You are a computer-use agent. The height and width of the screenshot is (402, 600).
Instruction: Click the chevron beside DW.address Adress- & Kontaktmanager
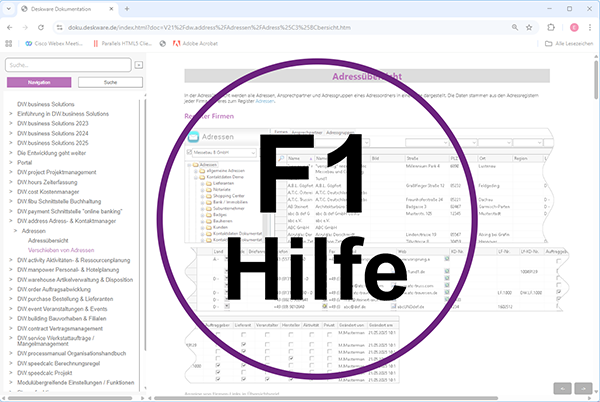(11, 221)
